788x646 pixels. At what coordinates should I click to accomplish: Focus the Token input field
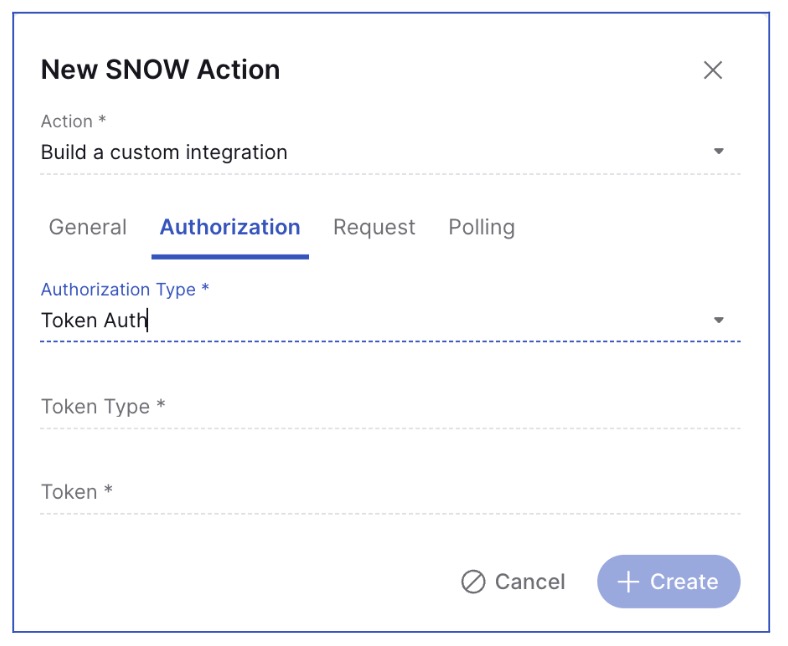point(390,492)
